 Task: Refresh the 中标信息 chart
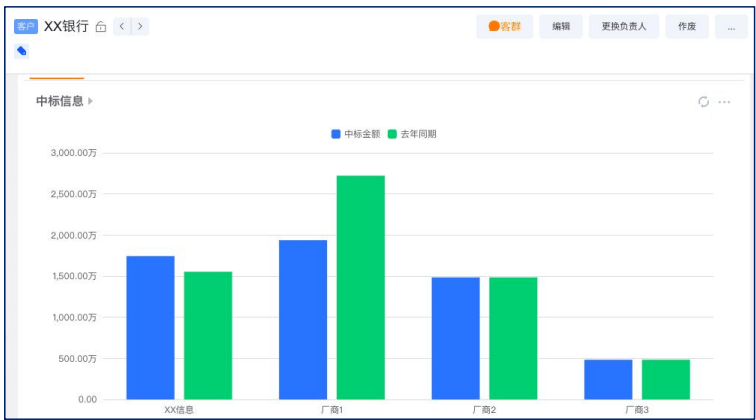pyautogui.click(x=703, y=102)
